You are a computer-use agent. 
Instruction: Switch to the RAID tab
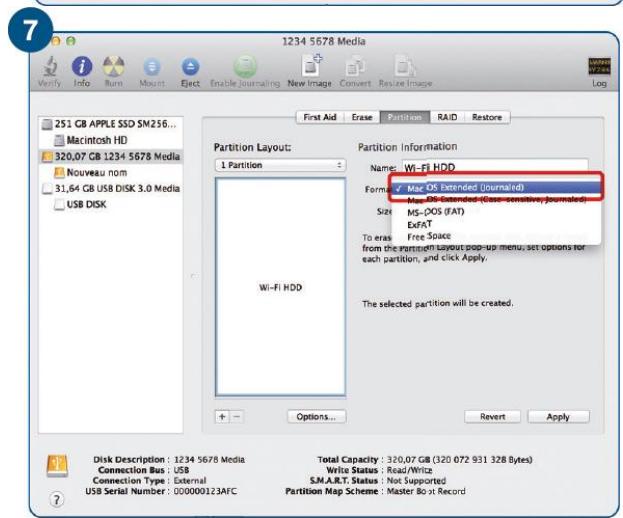click(447, 117)
